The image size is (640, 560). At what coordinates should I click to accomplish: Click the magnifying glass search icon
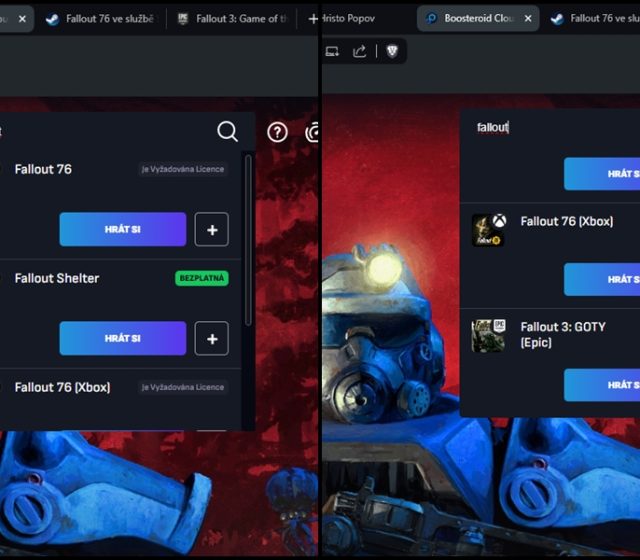(x=227, y=132)
